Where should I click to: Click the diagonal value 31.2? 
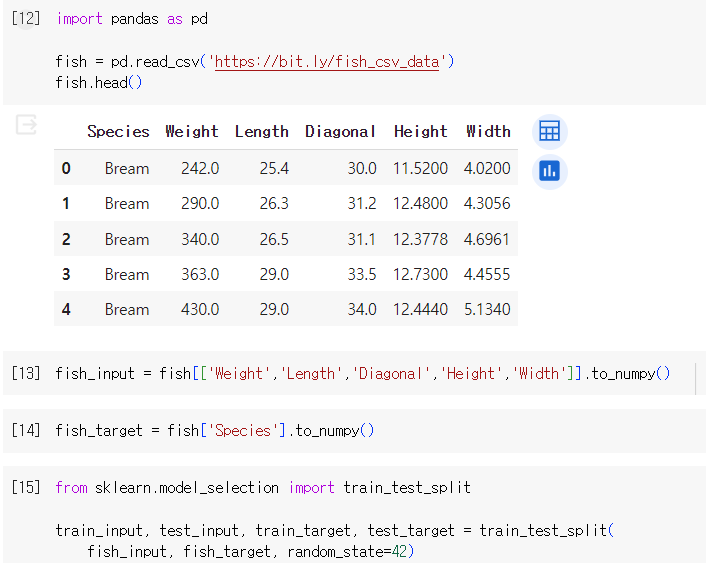pos(362,204)
